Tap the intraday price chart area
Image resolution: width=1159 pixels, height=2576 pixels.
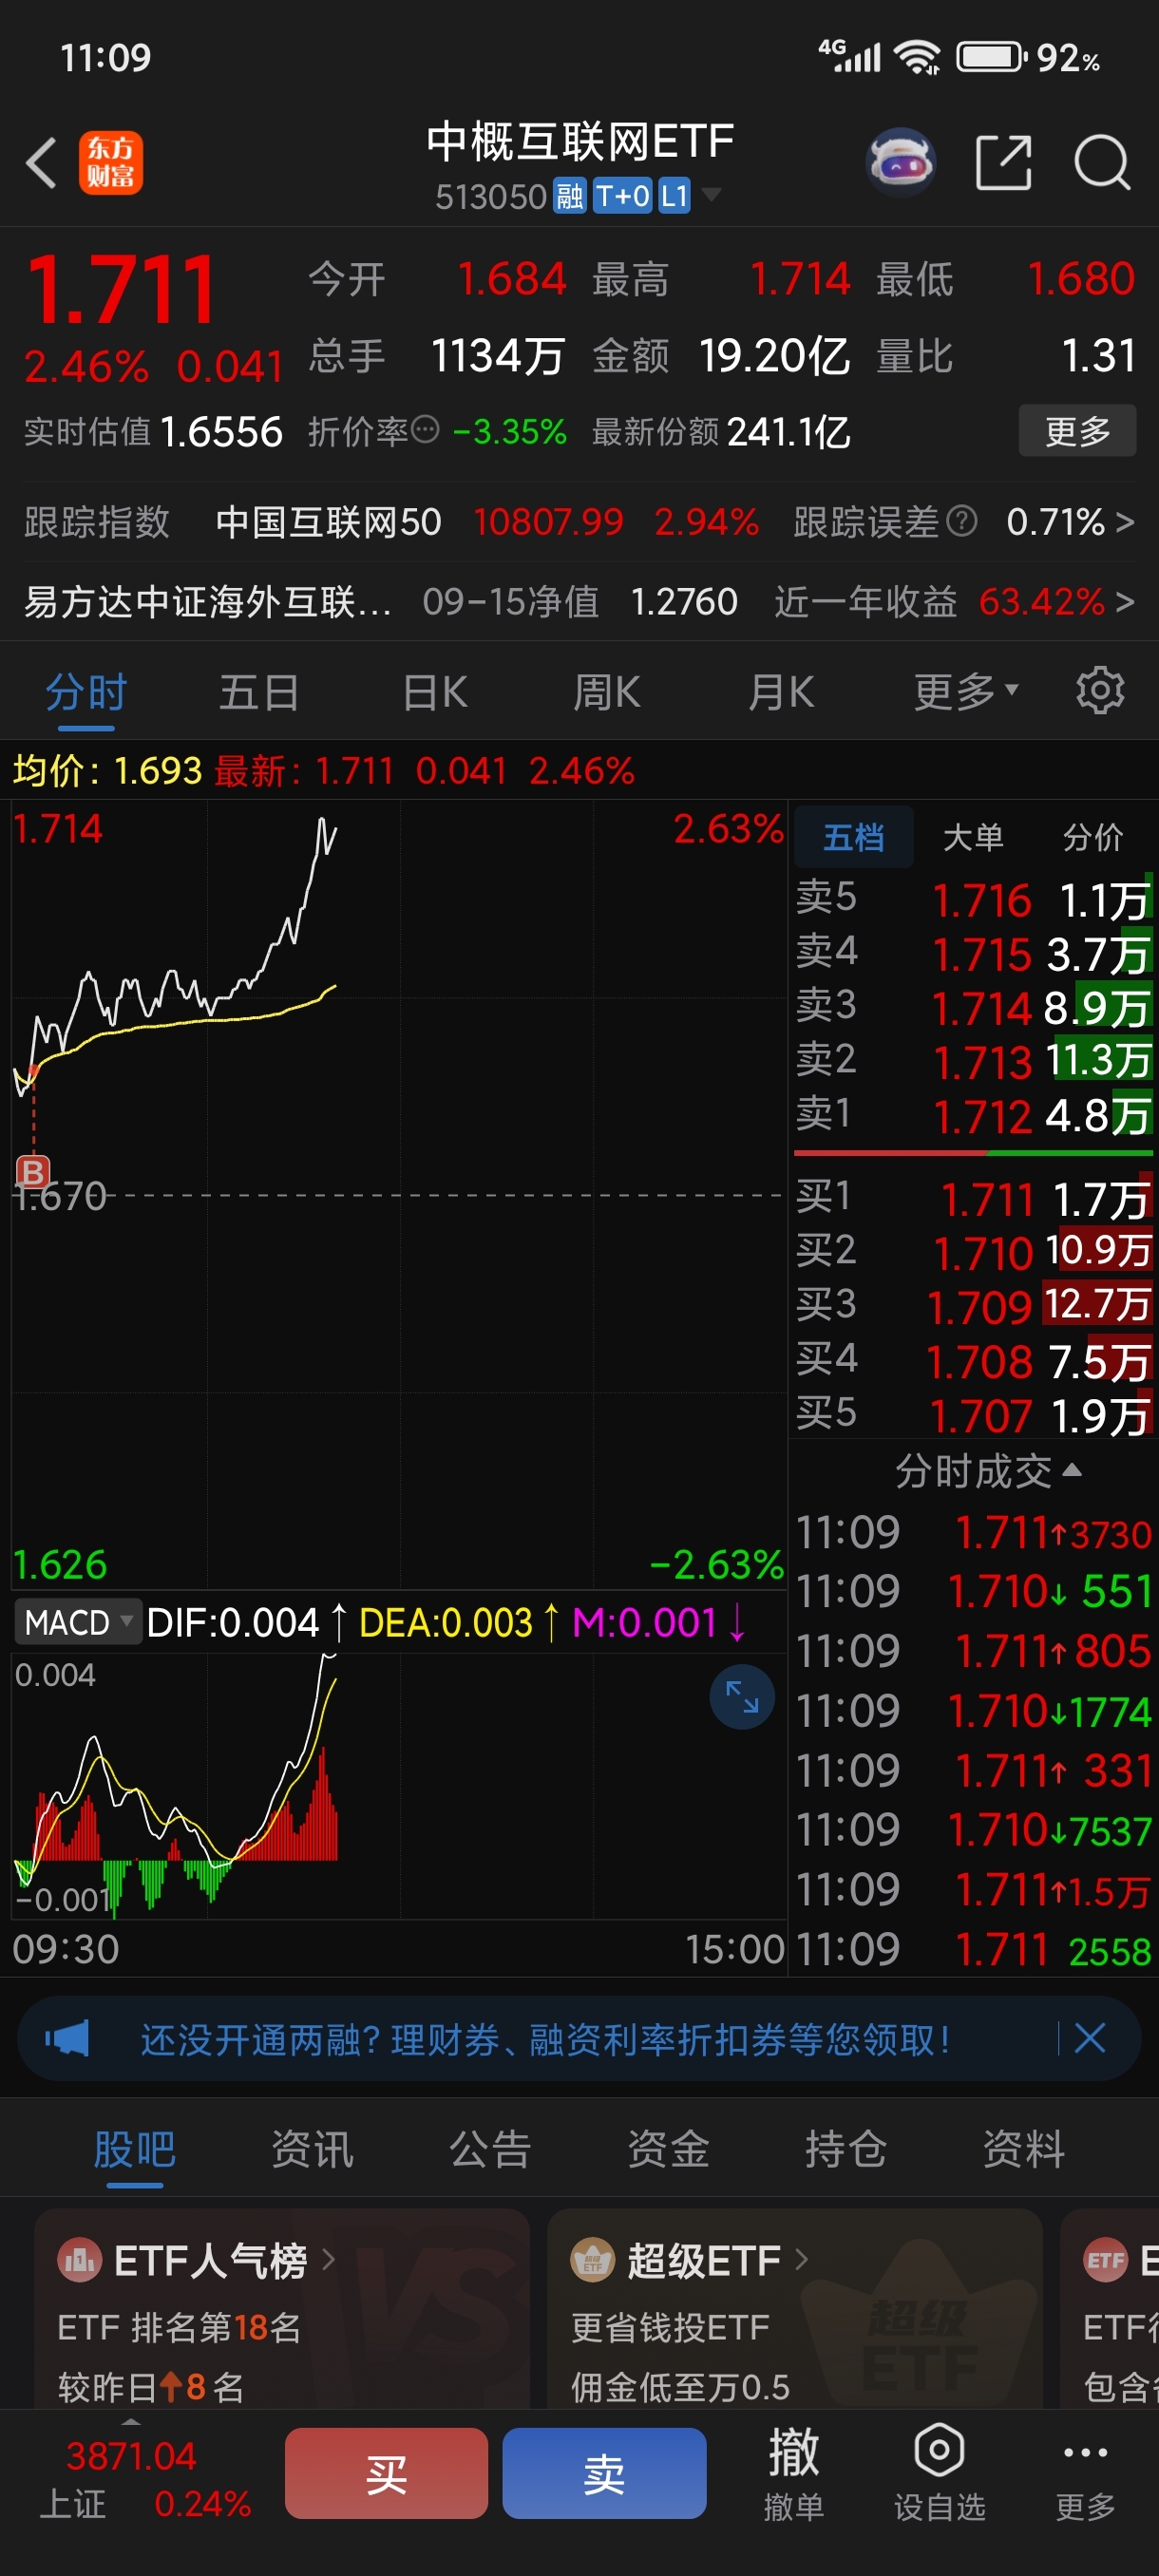[x=398, y=1194]
